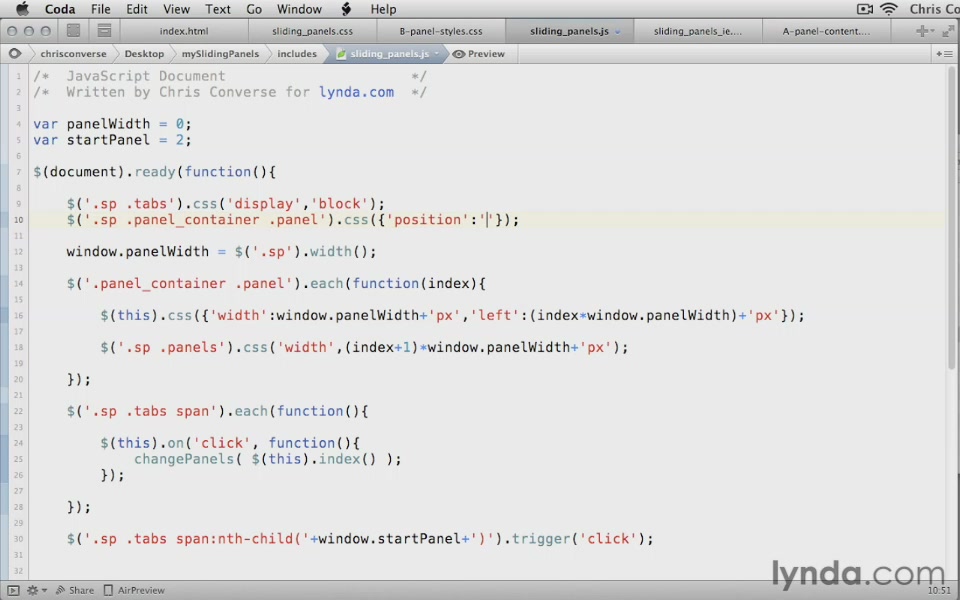Open the sliding_panels.js tab dropdown arrow
Viewport: 960px width, 600px height.
(x=617, y=32)
